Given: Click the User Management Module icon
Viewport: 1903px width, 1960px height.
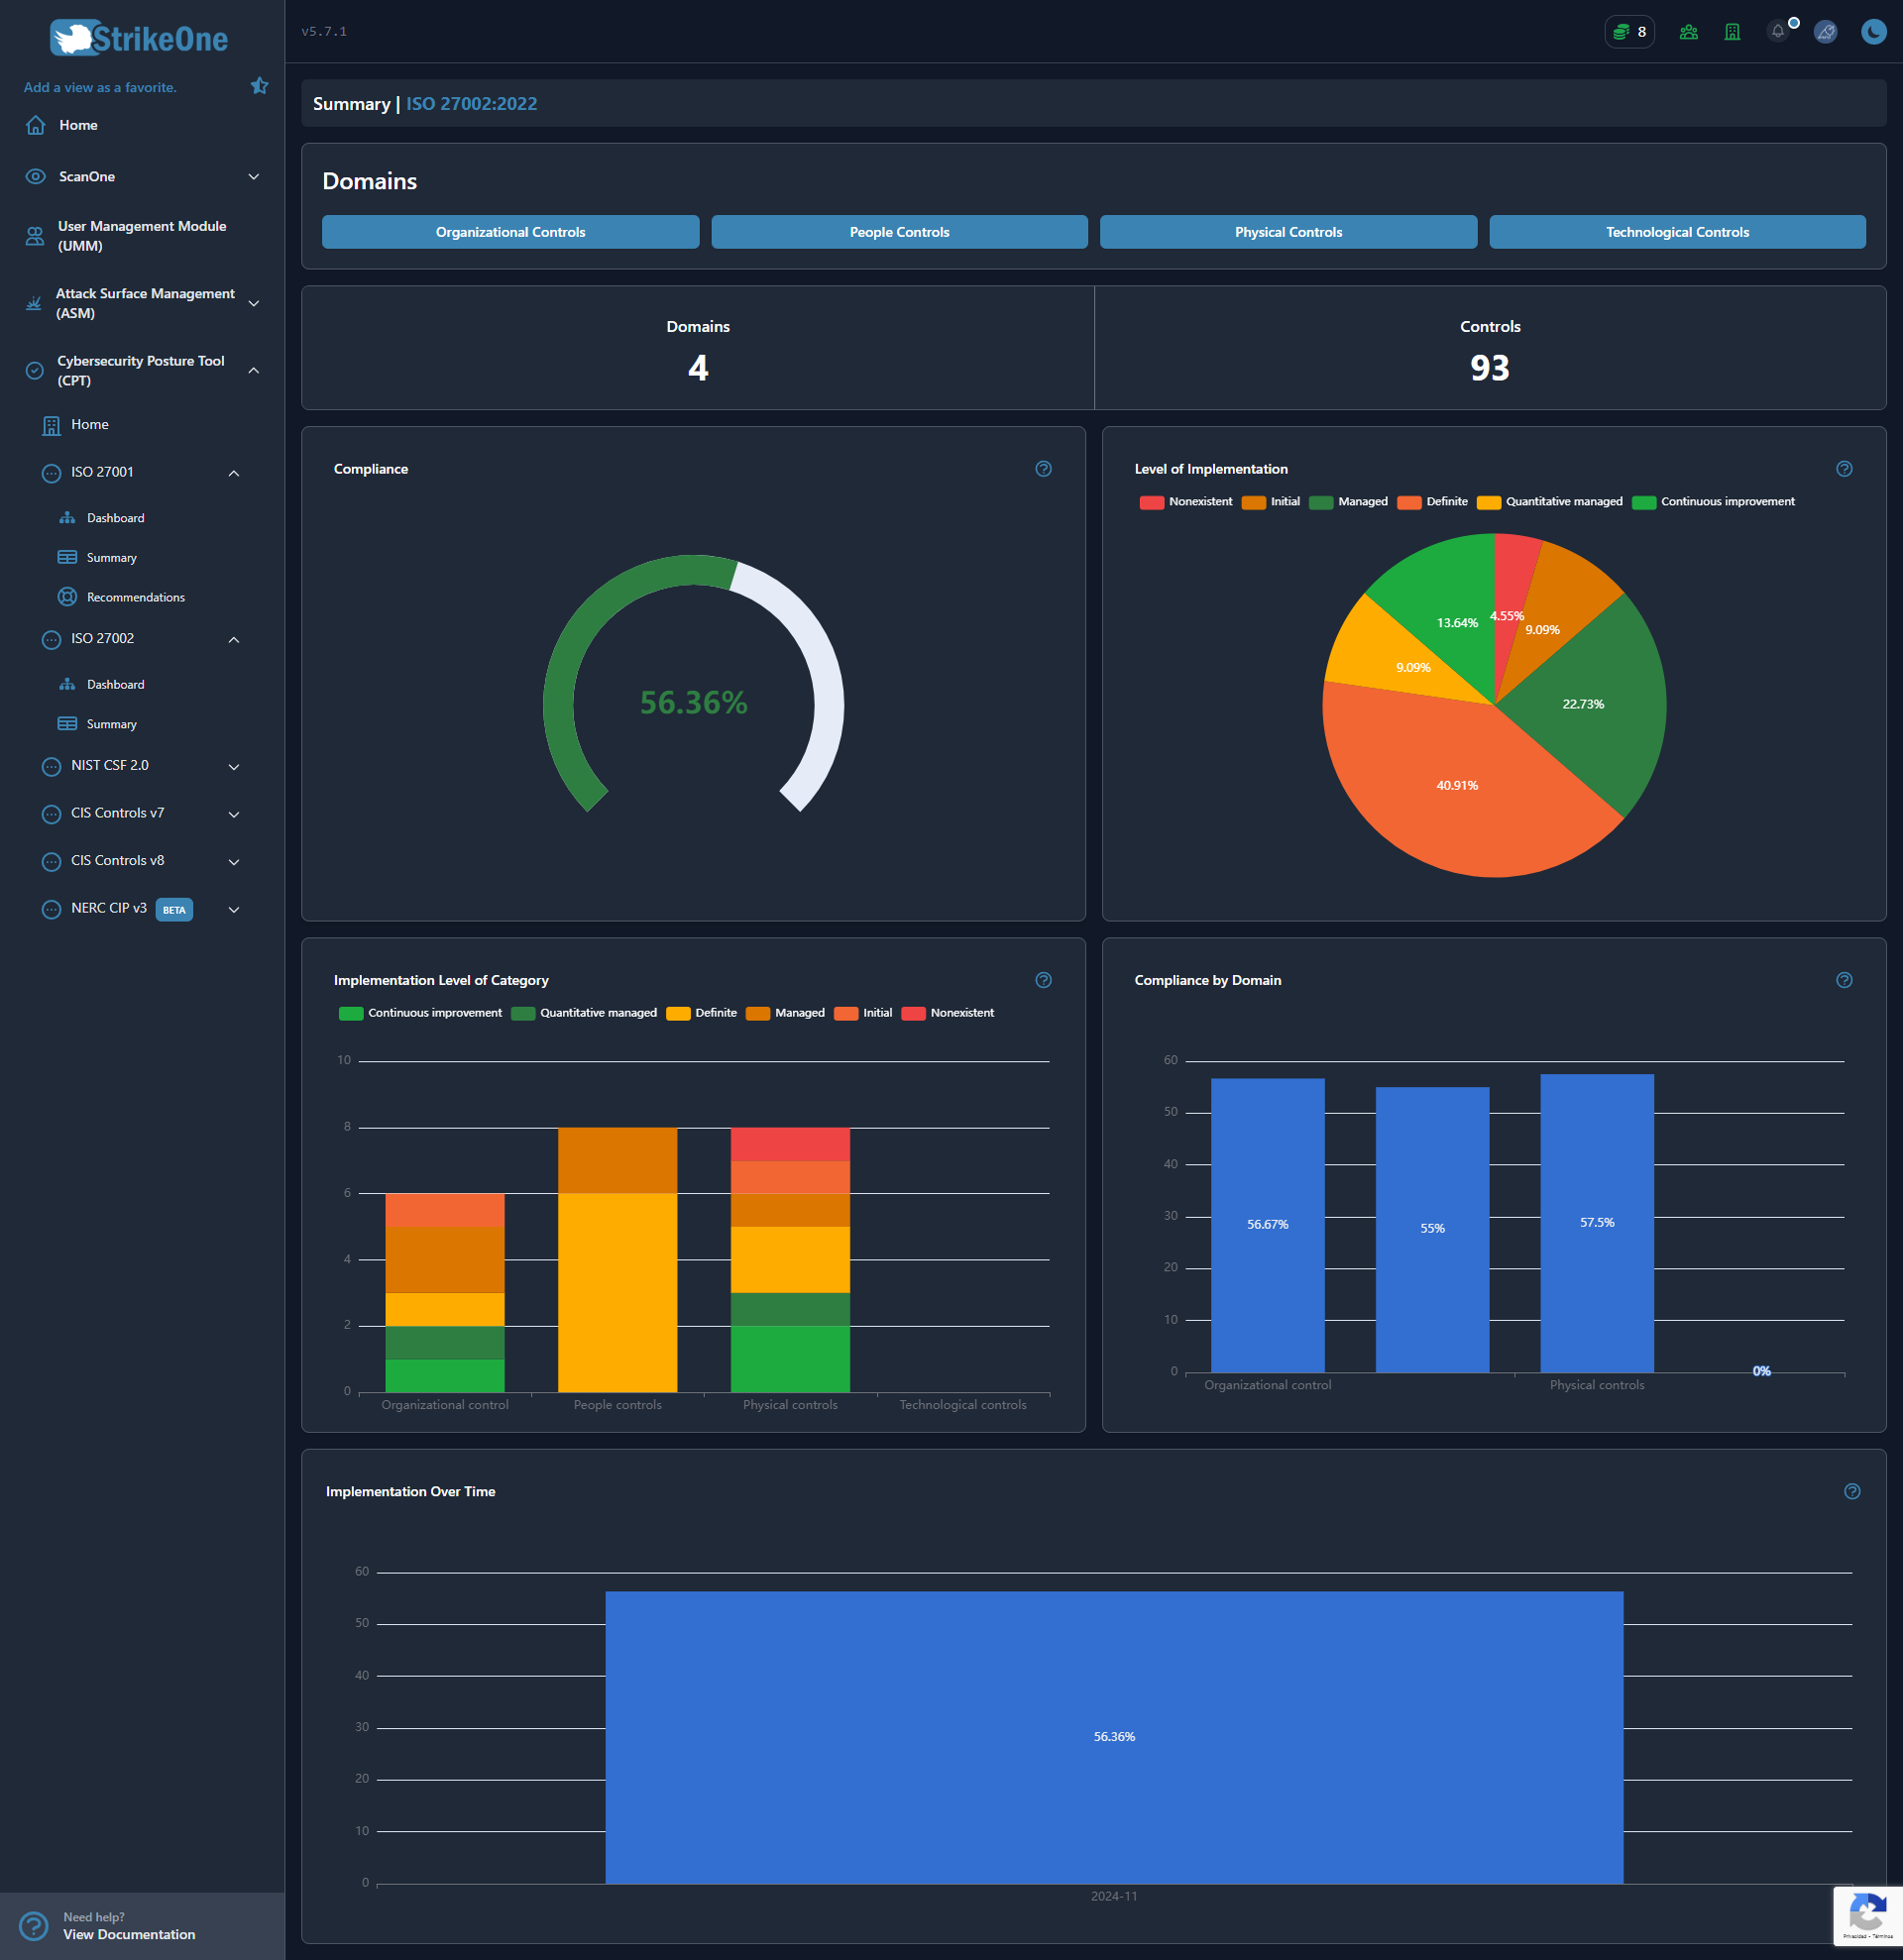Looking at the screenshot, I should pyautogui.click(x=35, y=236).
